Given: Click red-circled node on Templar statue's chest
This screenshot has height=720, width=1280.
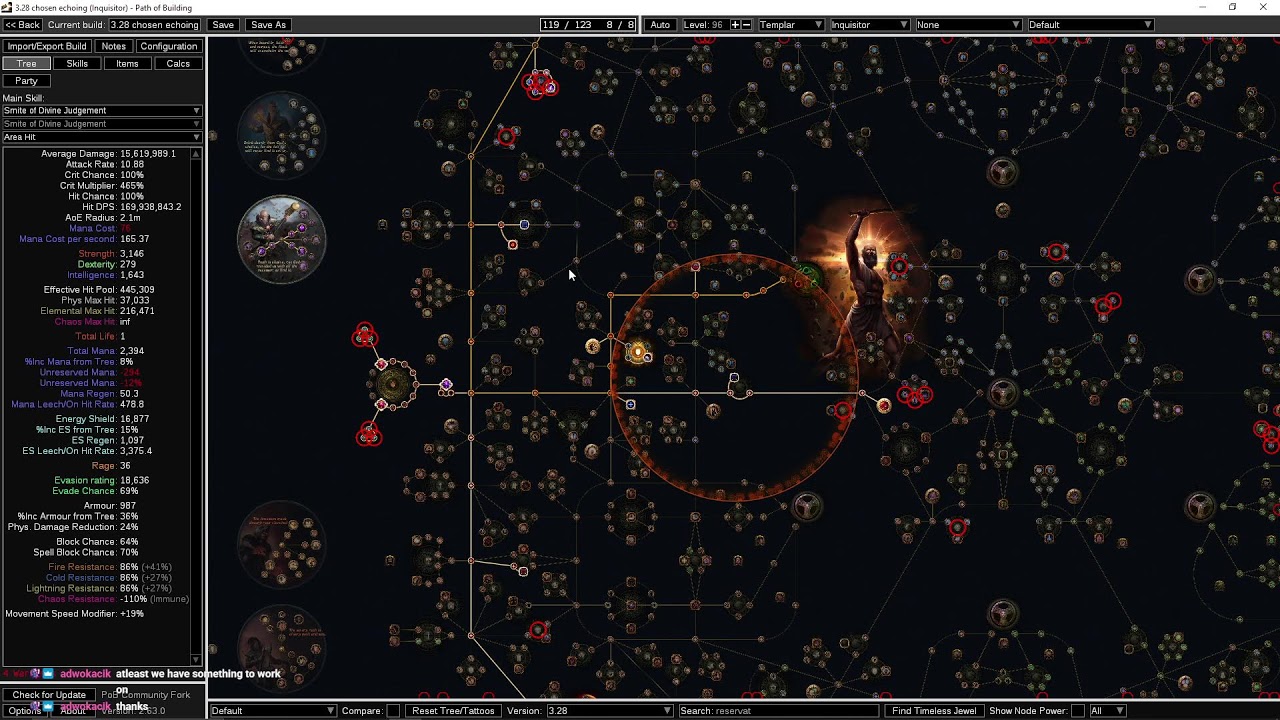Looking at the screenshot, I should (899, 266).
